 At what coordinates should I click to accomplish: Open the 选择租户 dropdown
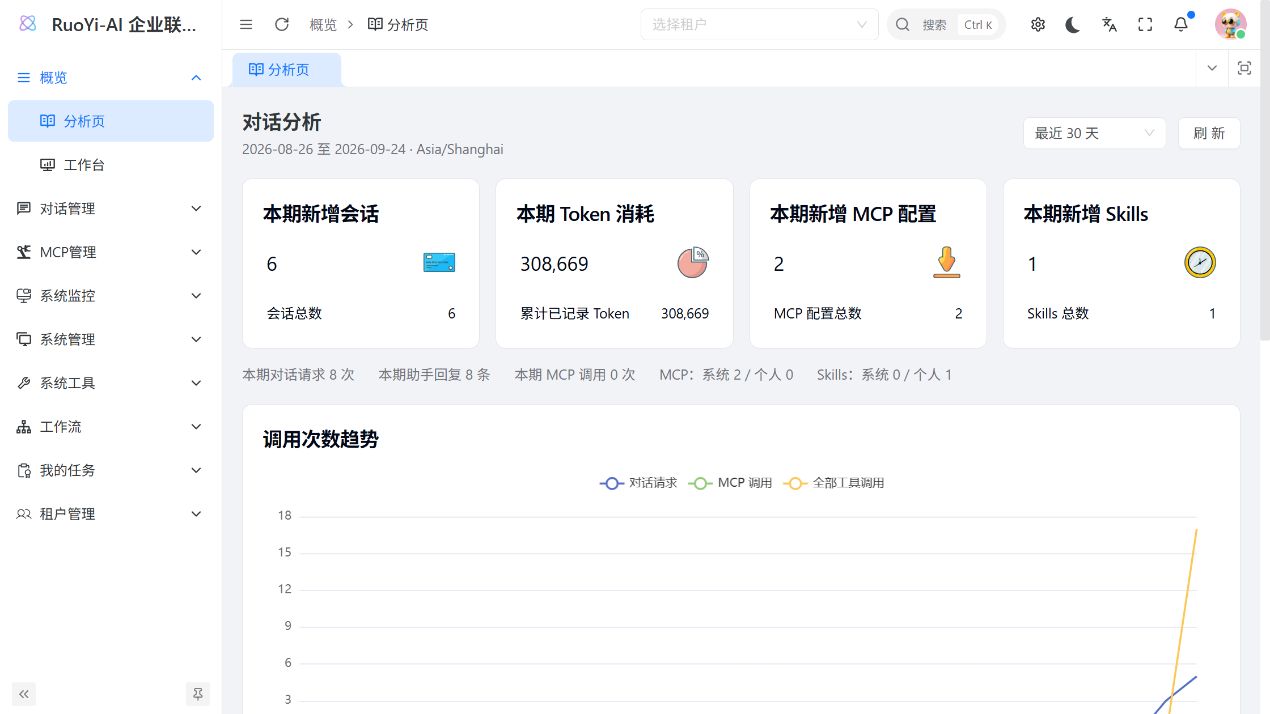[x=759, y=25]
